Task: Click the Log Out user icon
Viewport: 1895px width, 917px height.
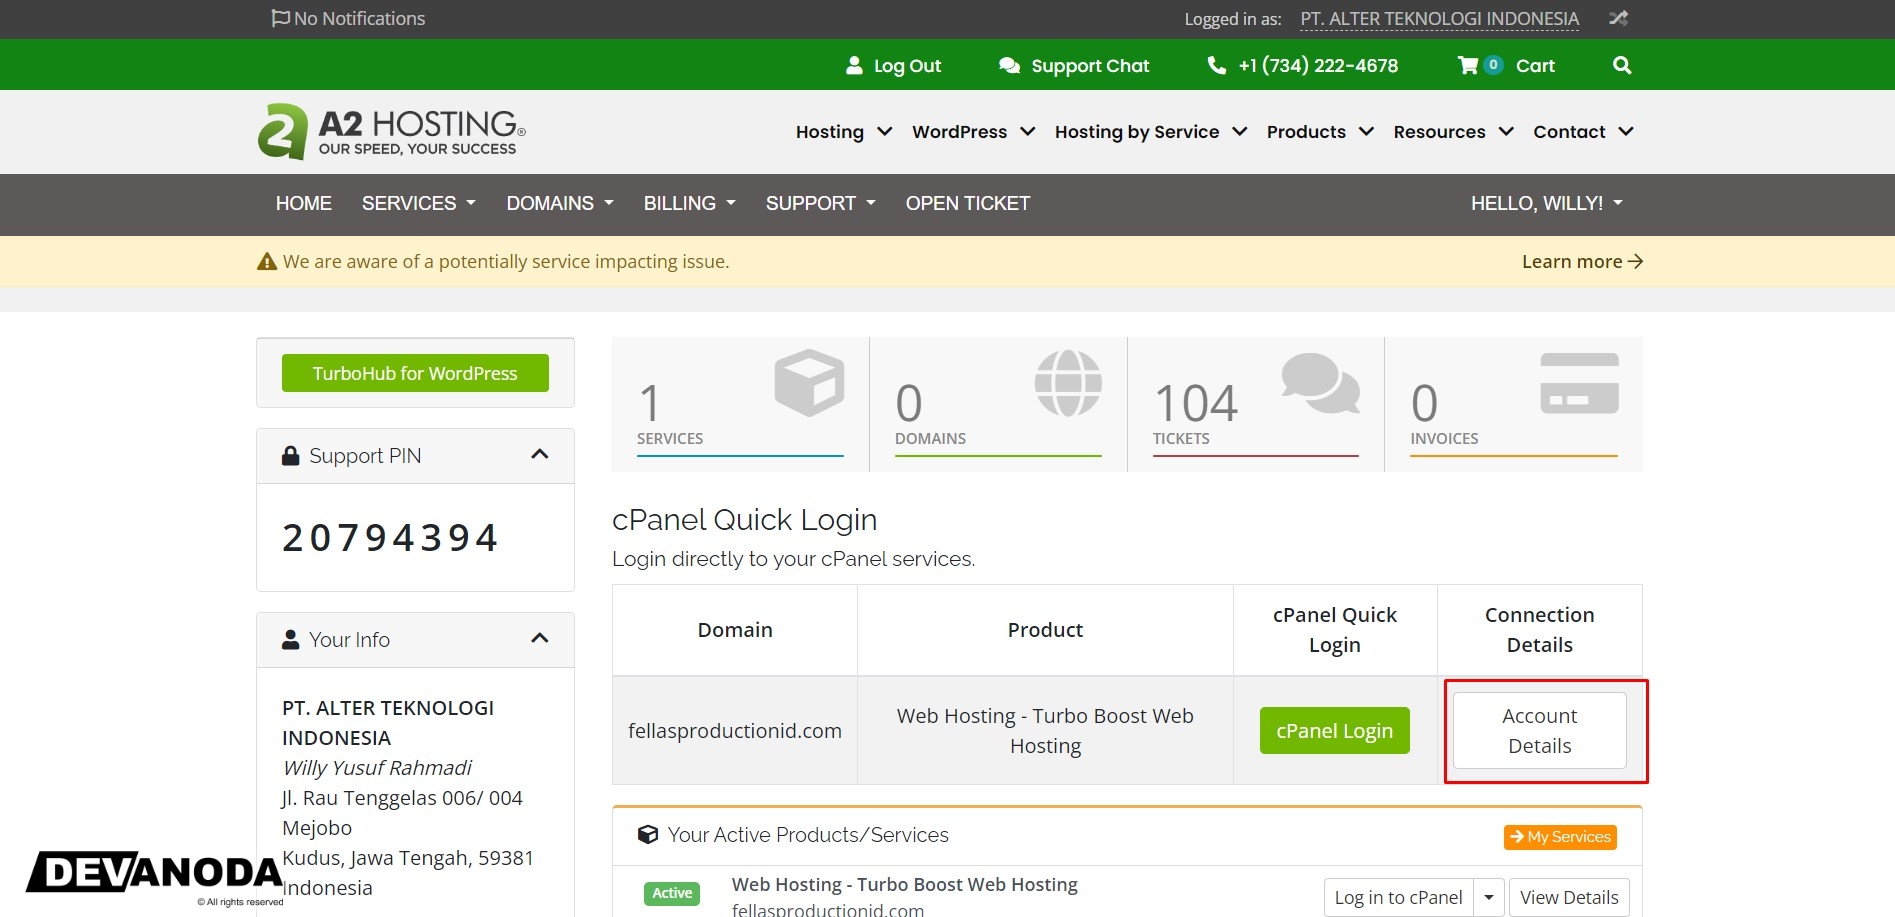Action: [x=854, y=65]
